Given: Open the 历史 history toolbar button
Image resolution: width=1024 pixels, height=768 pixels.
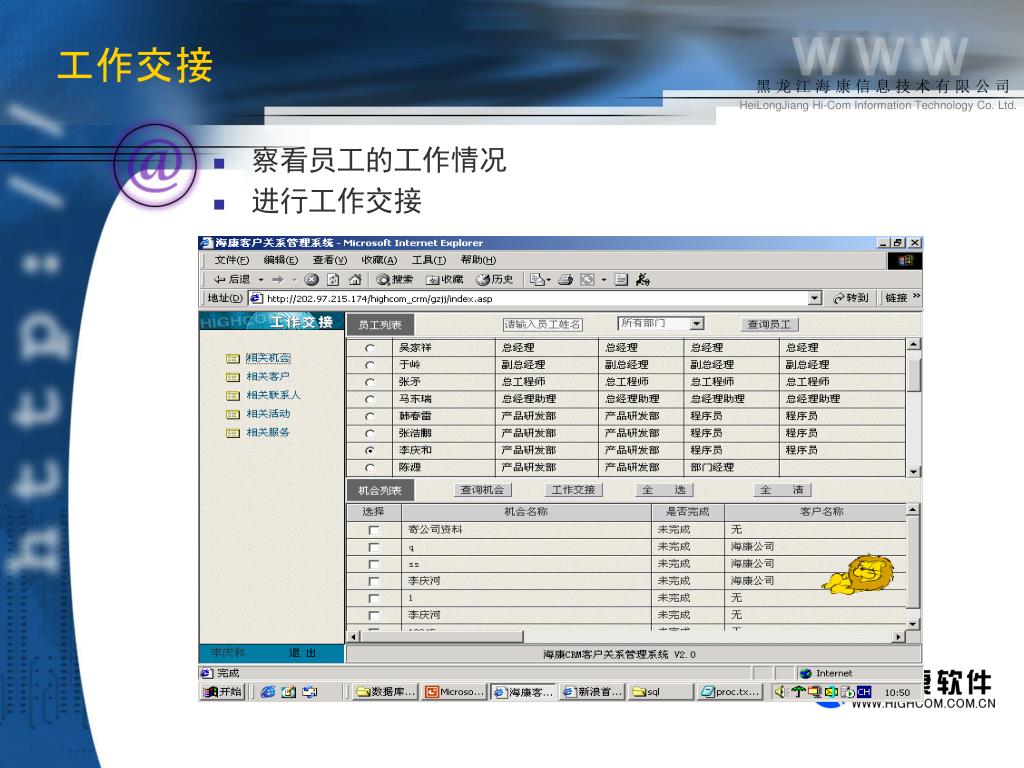Looking at the screenshot, I should click(x=494, y=280).
